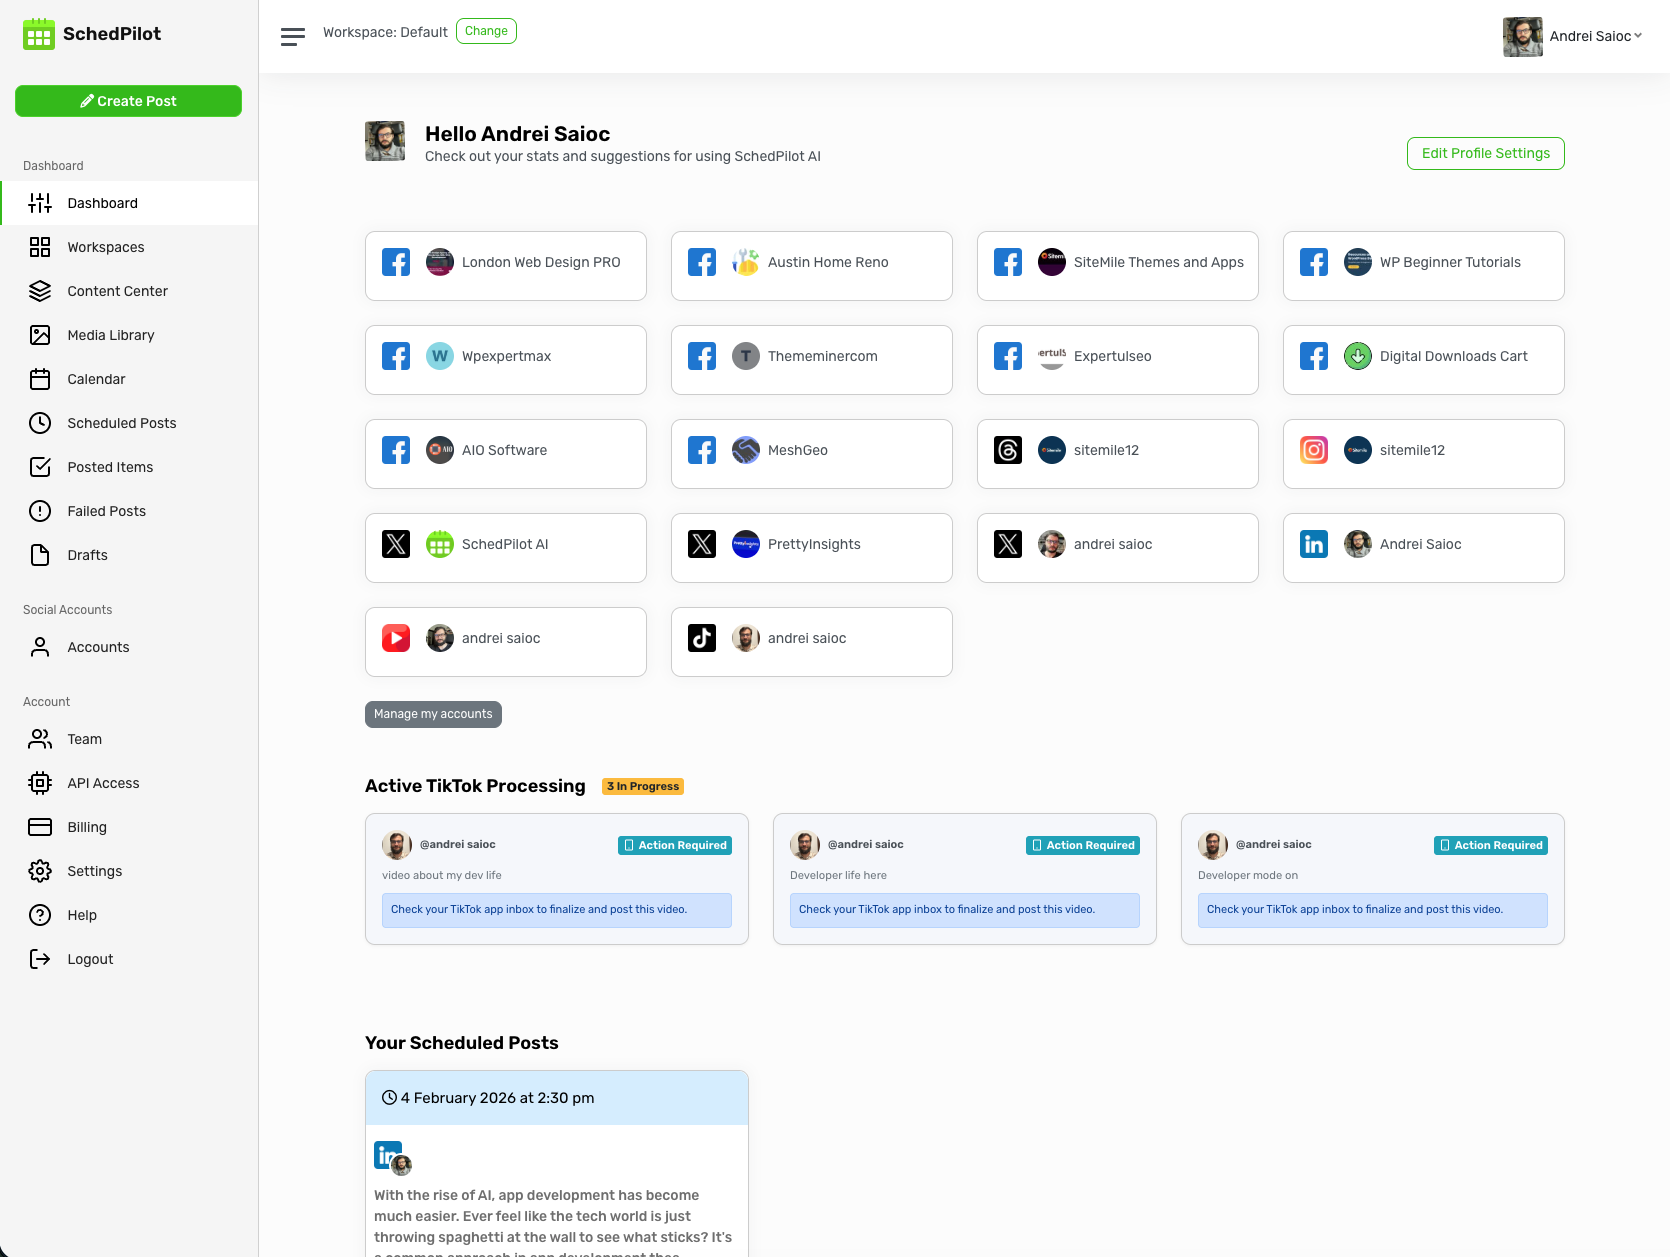
Task: Click the Failed Posts alert icon
Action: pos(40,511)
